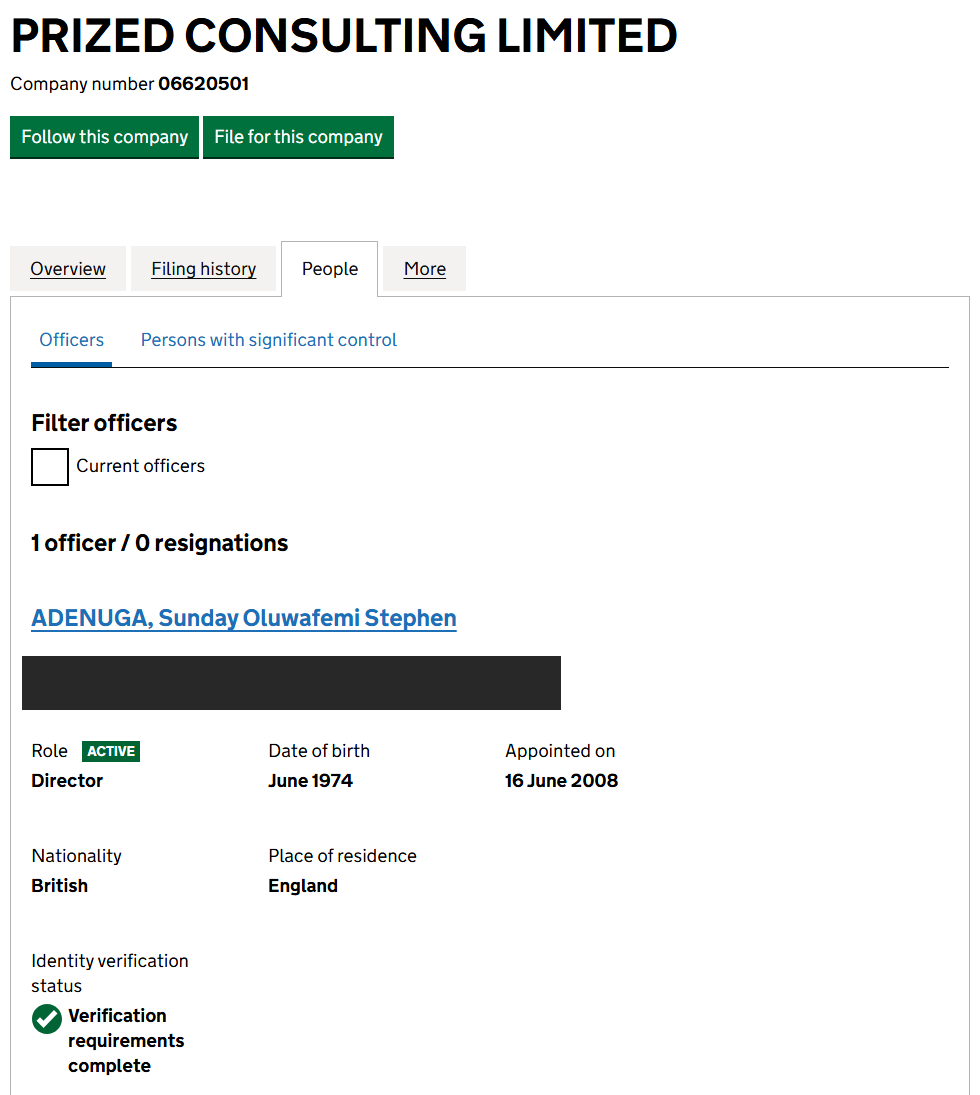The image size is (980, 1095).
Task: Switch to the Officers sub-tab
Action: (71, 340)
